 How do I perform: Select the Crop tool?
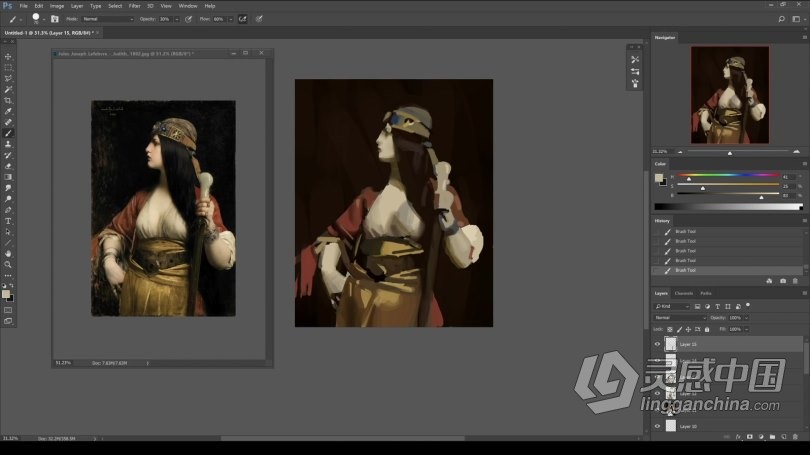tap(8, 100)
